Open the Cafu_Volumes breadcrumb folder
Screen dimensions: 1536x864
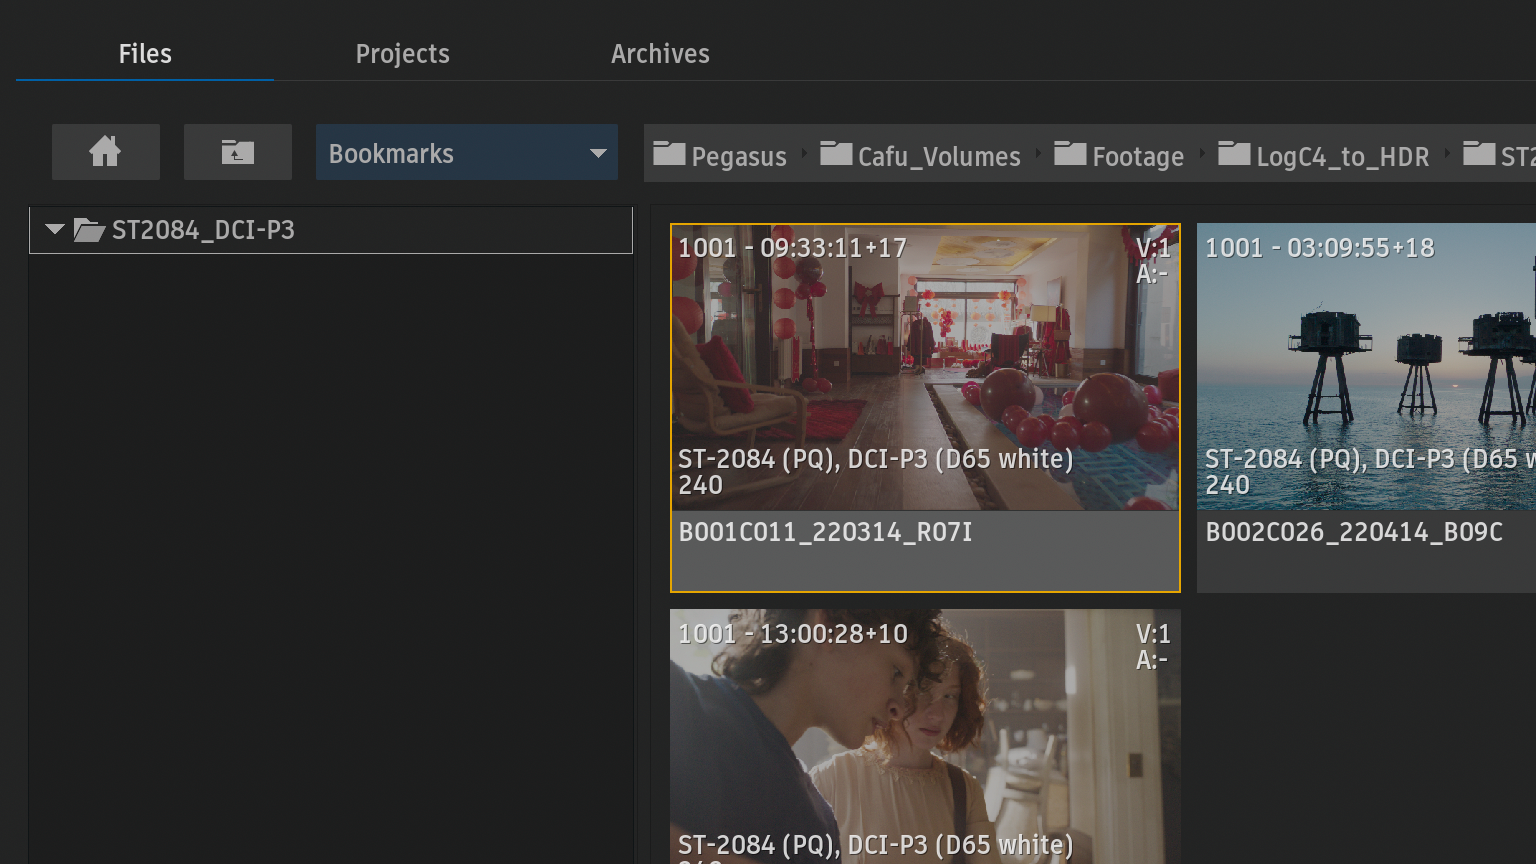click(x=921, y=155)
